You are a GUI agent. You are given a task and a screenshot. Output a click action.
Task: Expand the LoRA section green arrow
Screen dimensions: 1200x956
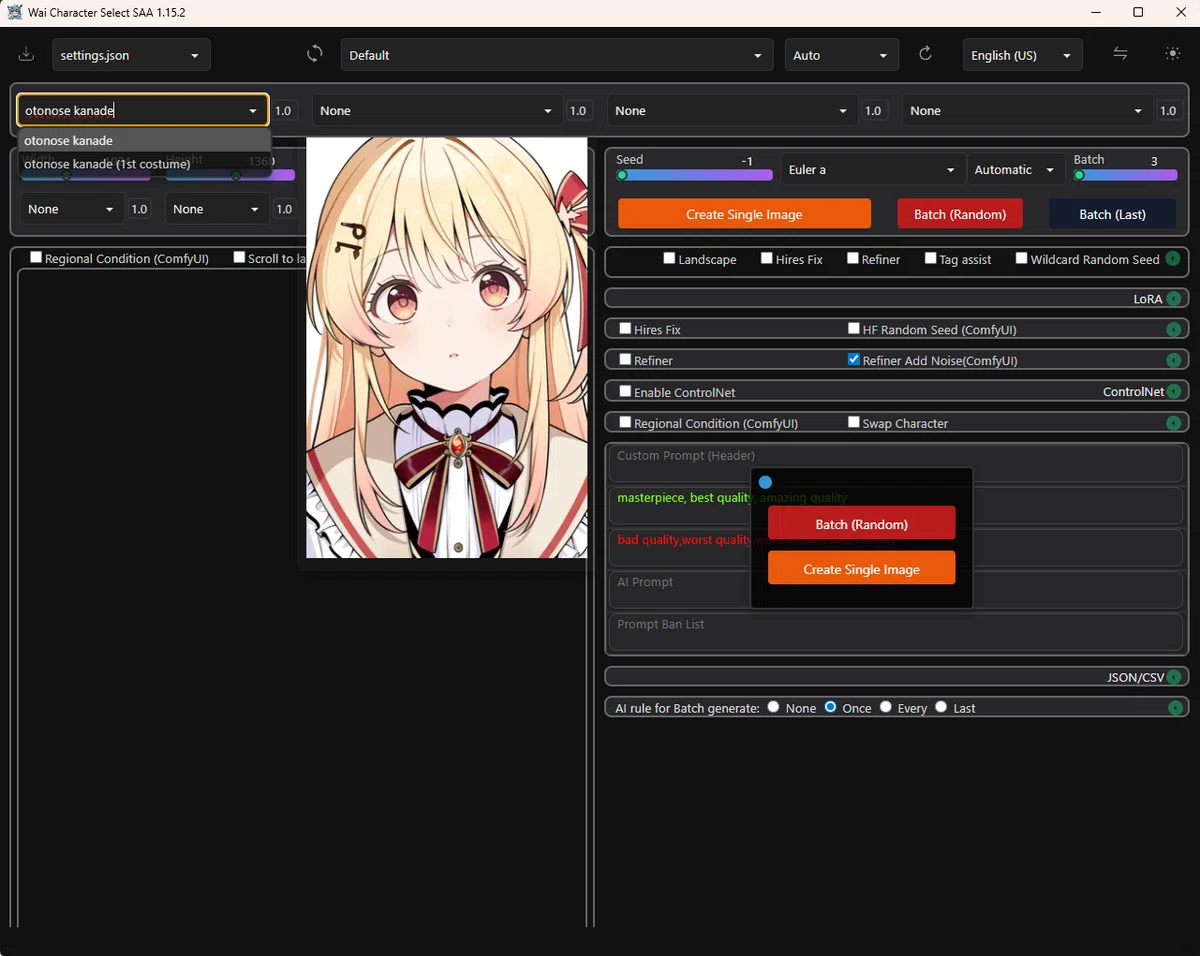click(1174, 299)
